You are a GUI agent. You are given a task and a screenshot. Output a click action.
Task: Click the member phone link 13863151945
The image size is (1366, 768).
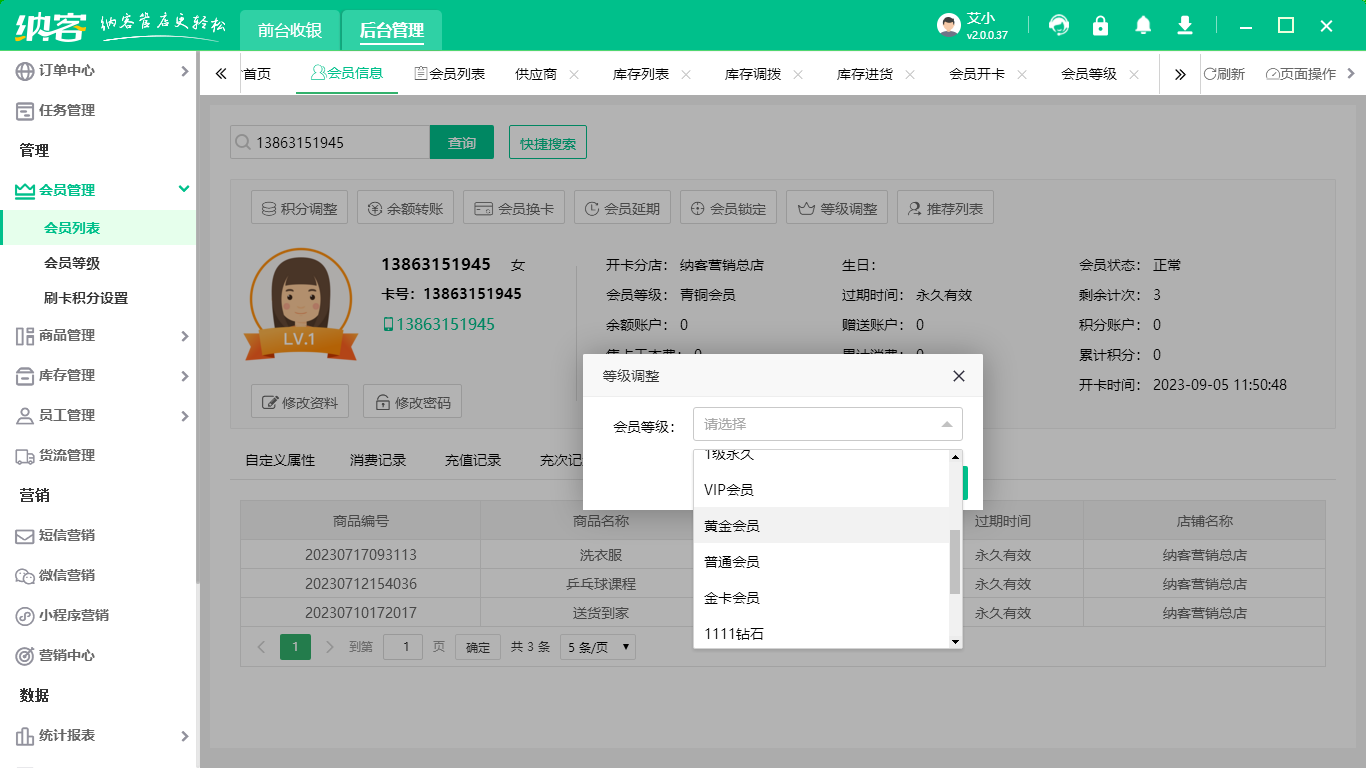click(439, 324)
